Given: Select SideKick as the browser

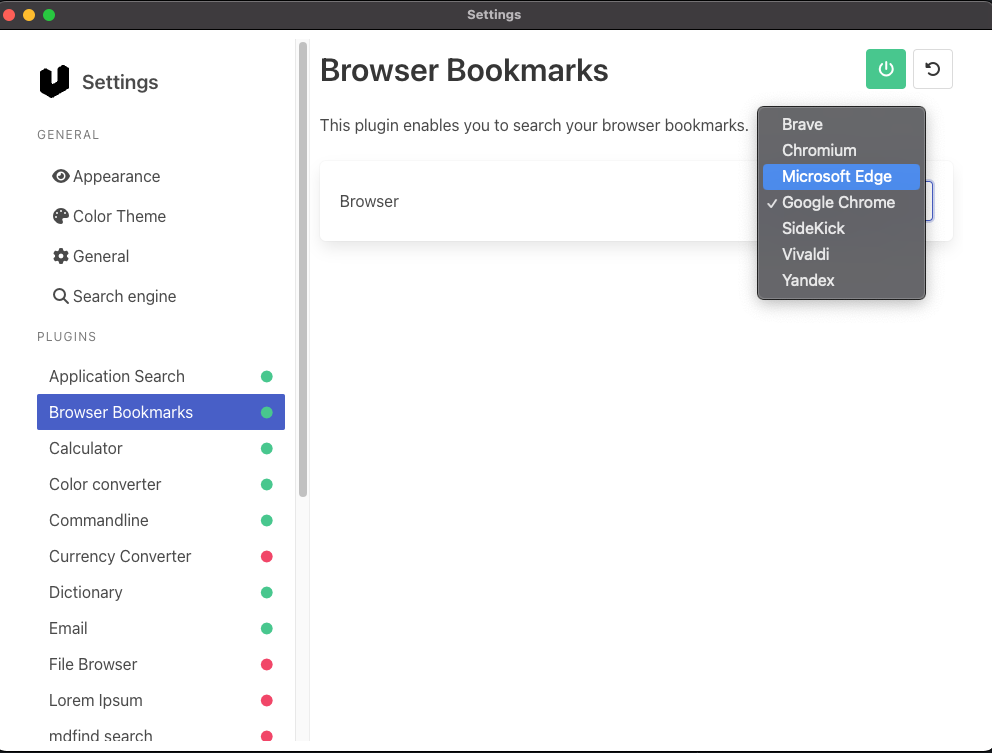Looking at the screenshot, I should coord(841,228).
